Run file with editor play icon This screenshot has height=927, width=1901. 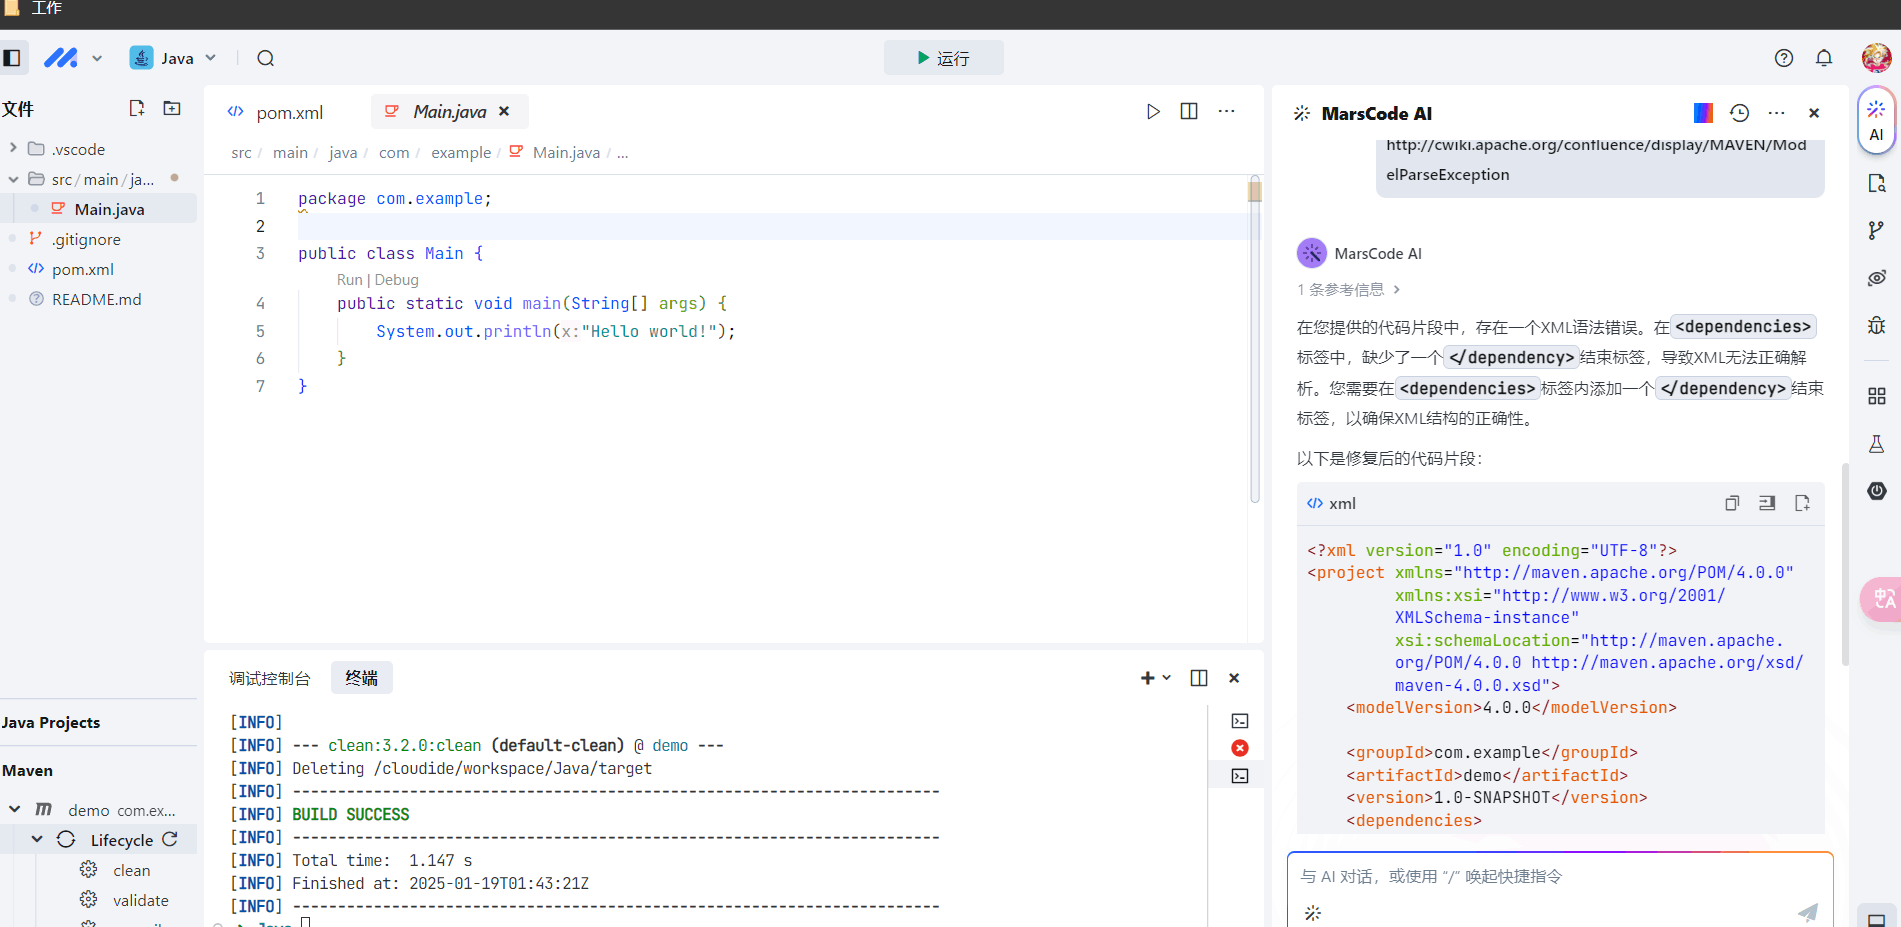click(x=1153, y=111)
